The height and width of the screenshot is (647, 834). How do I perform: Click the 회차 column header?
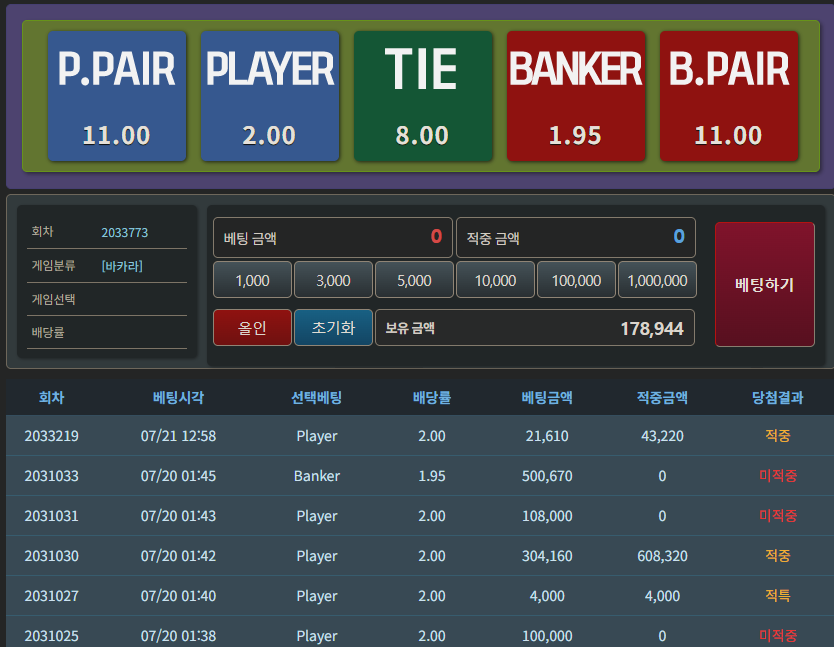point(52,397)
